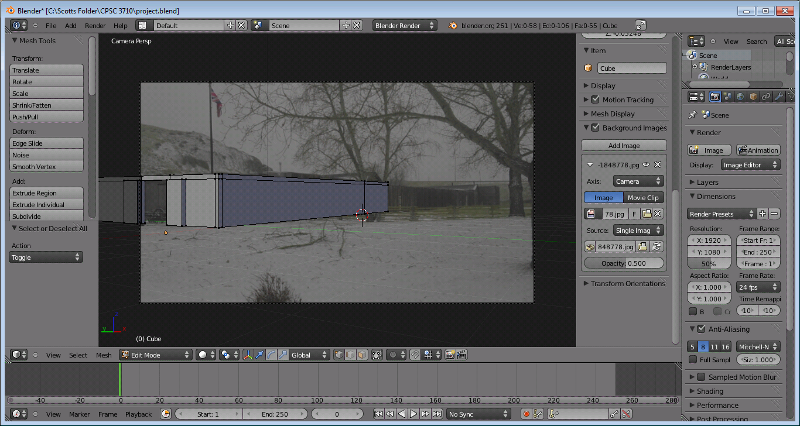Click the outliner editor type icon

(696, 41)
